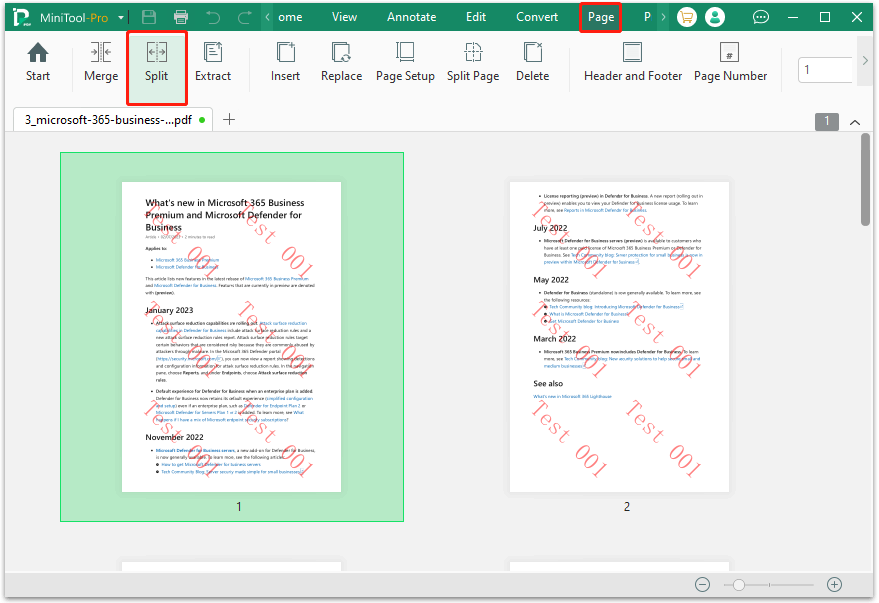Collapse the panel with the up chevron
The height and width of the screenshot is (603, 879).
(x=855, y=122)
